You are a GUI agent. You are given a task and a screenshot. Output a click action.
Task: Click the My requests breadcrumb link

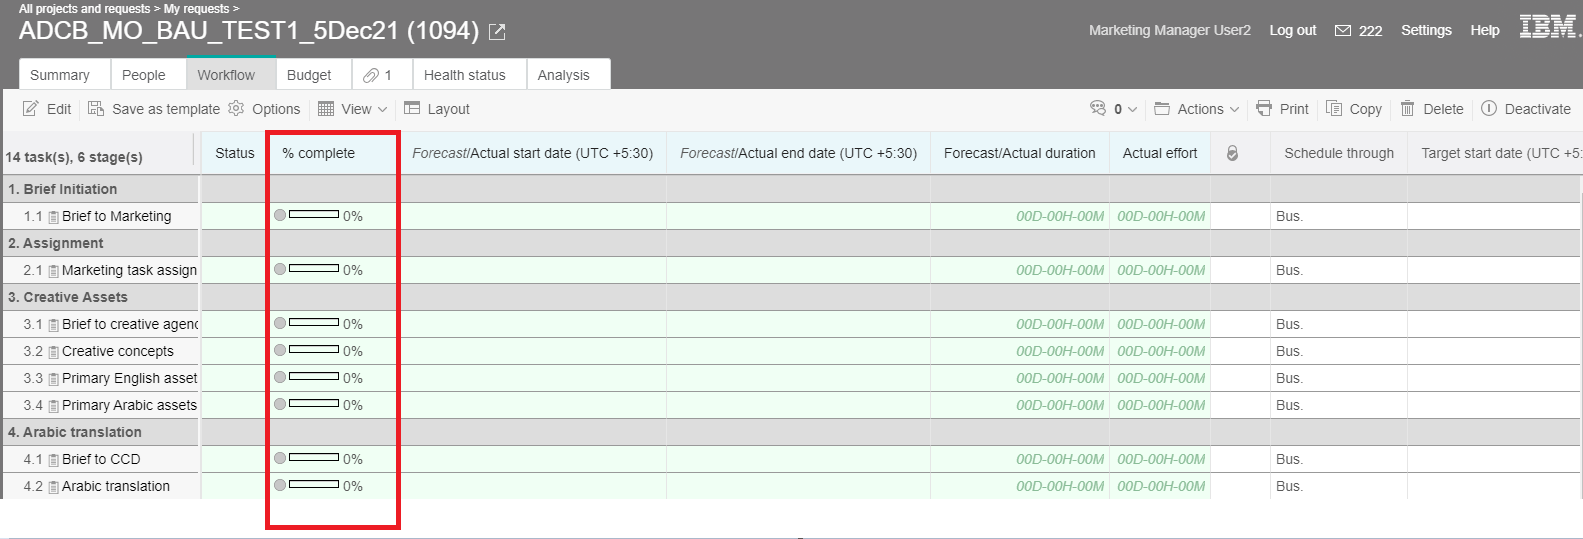196,9
